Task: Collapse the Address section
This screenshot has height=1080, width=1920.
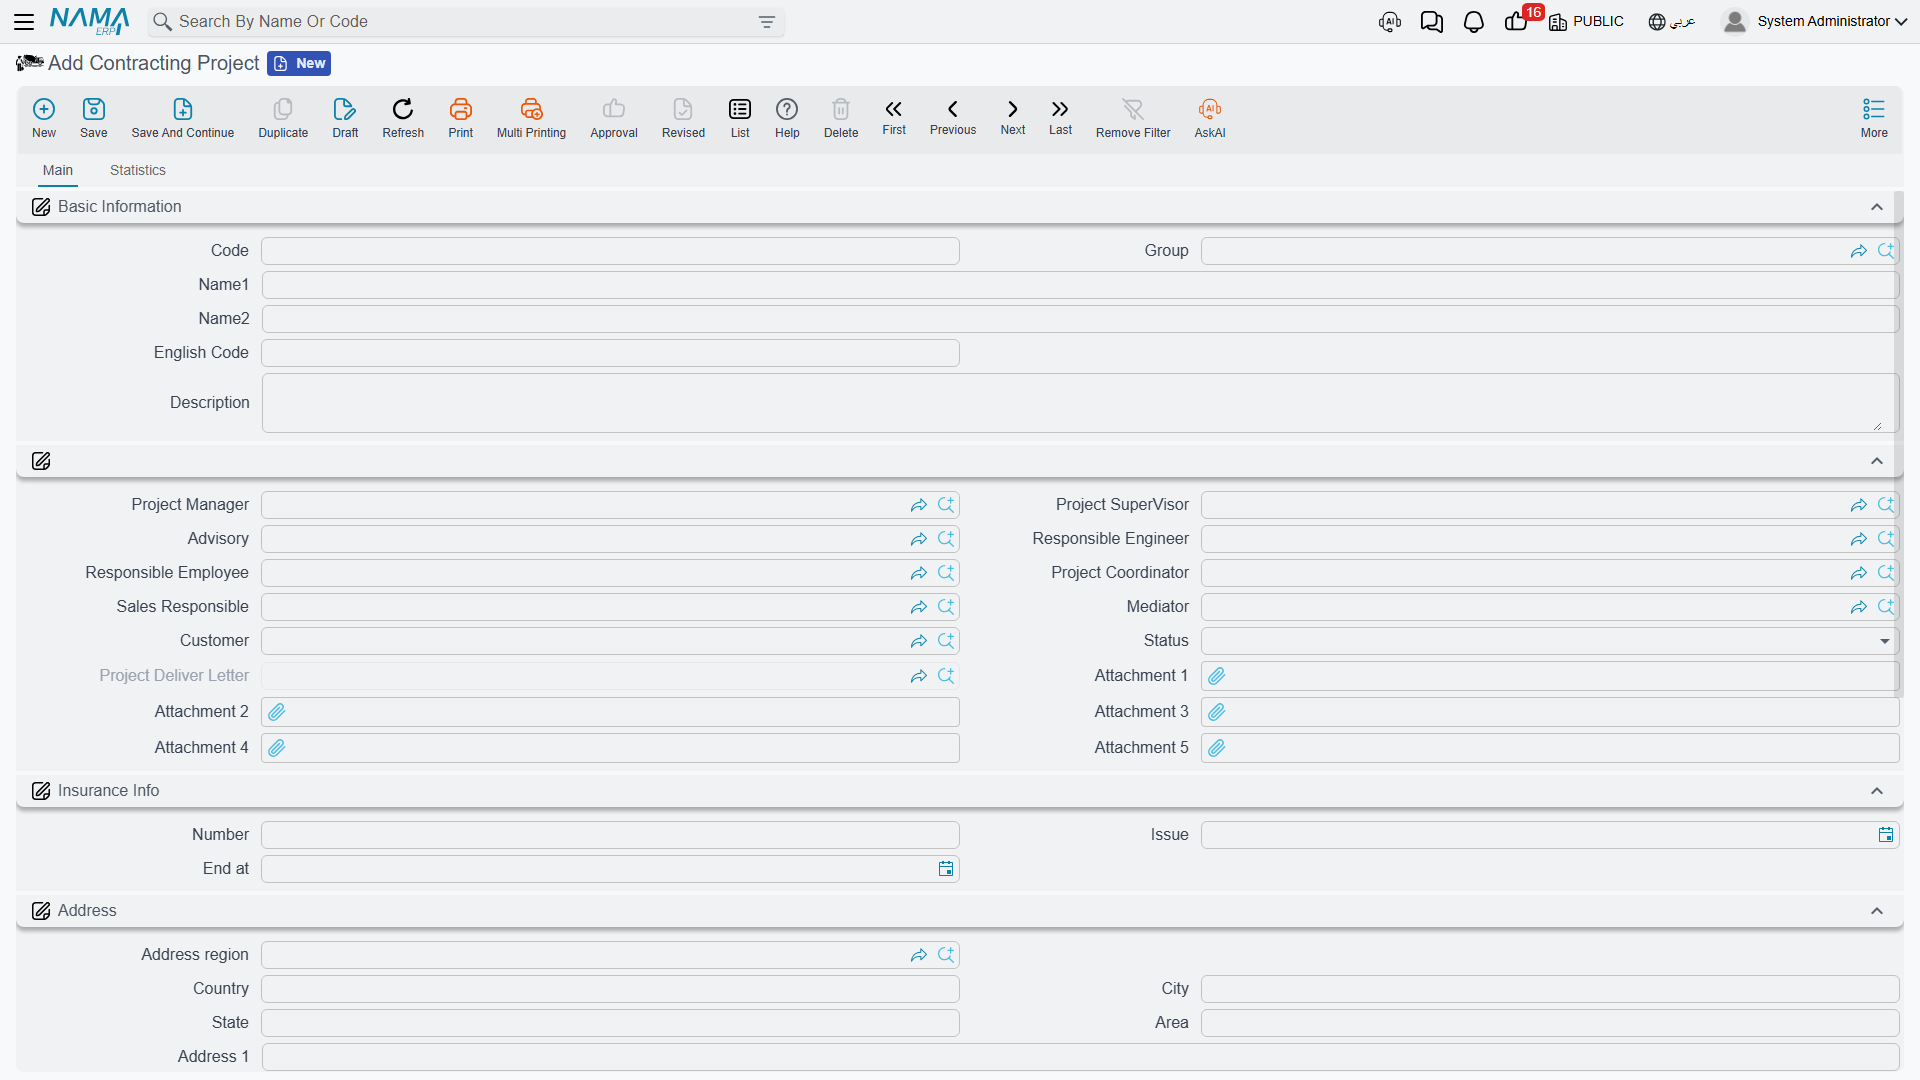Action: click(1877, 911)
